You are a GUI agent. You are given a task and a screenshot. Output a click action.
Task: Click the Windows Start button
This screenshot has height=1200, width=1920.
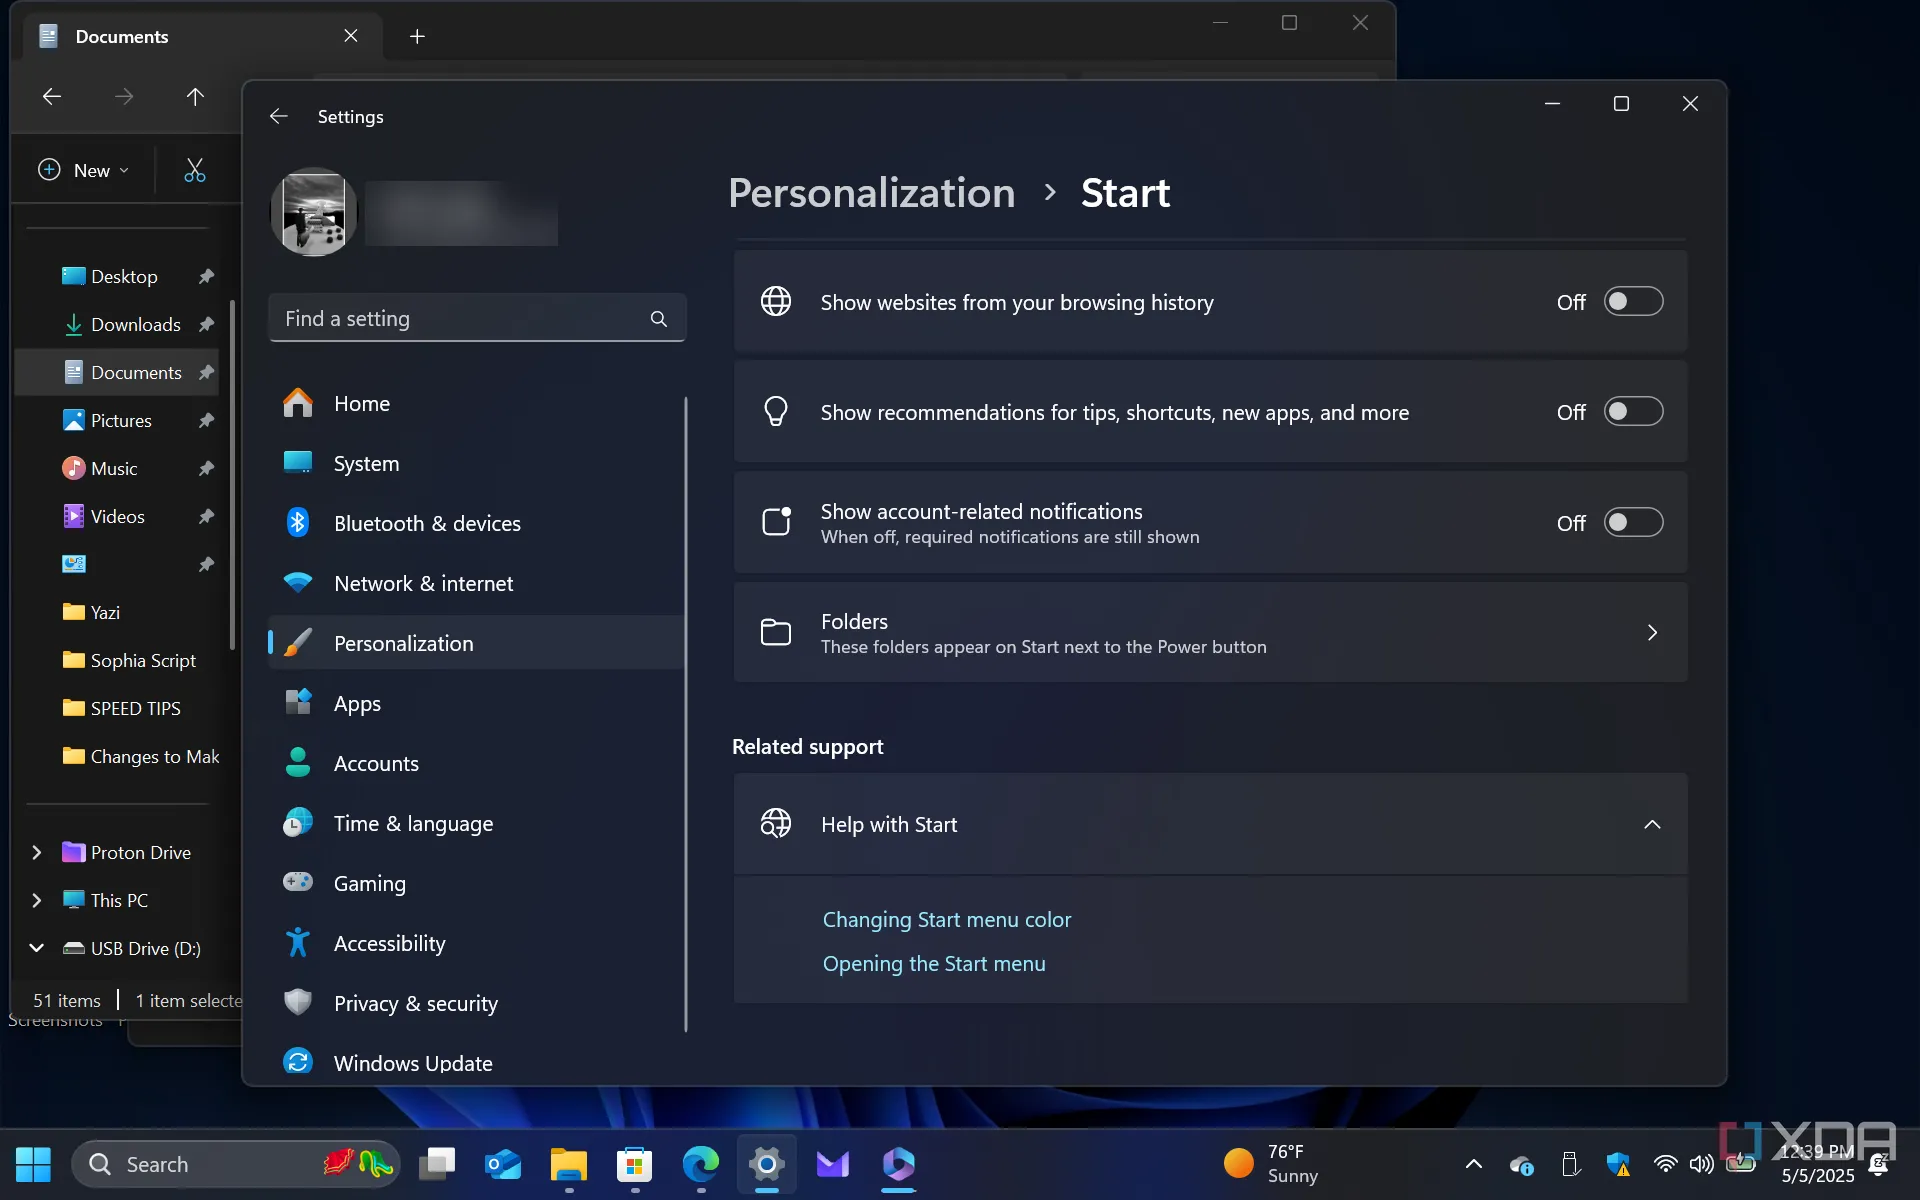click(33, 1164)
